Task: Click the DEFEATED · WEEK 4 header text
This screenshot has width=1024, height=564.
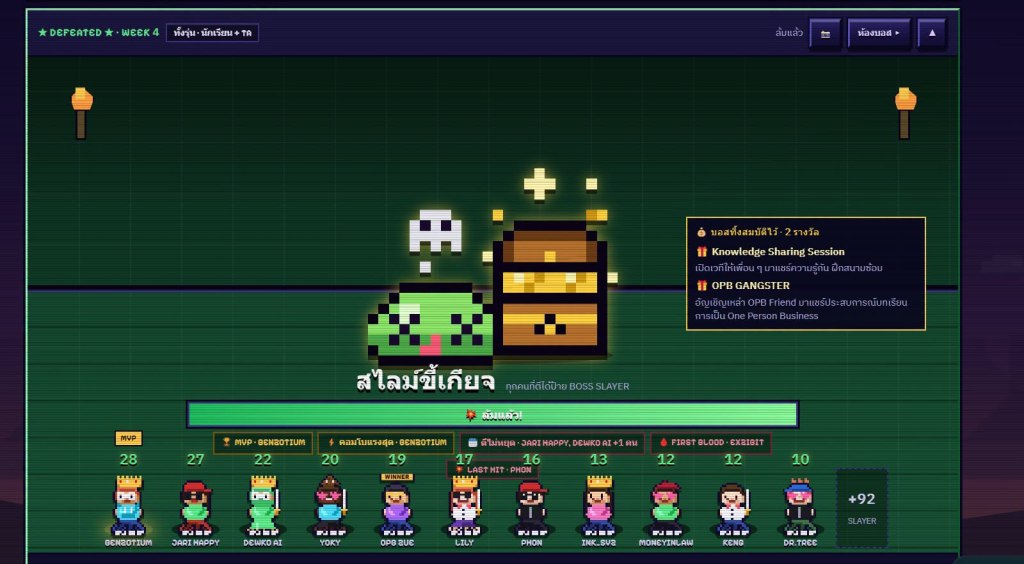Action: coord(99,33)
